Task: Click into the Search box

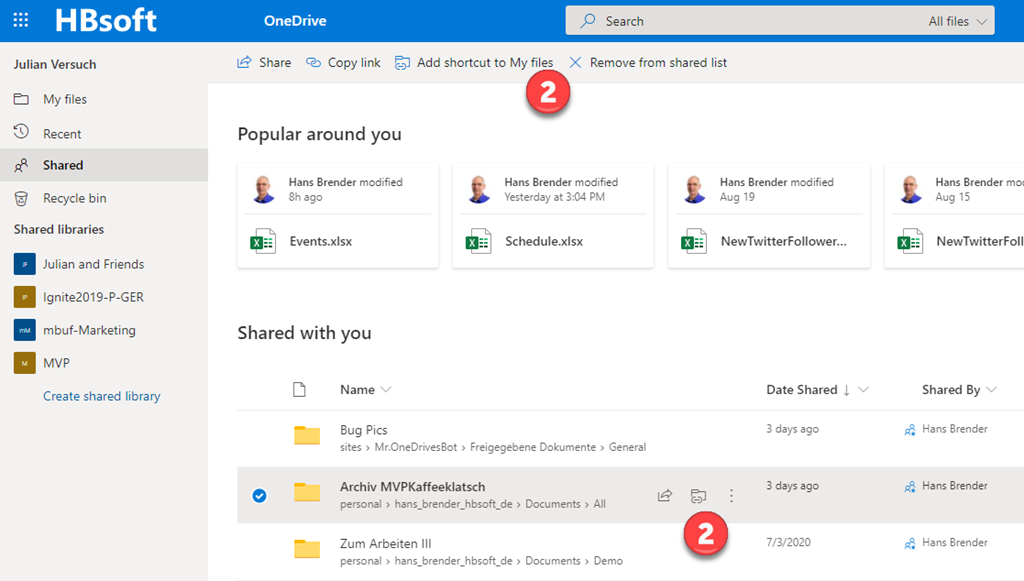Action: [750, 21]
